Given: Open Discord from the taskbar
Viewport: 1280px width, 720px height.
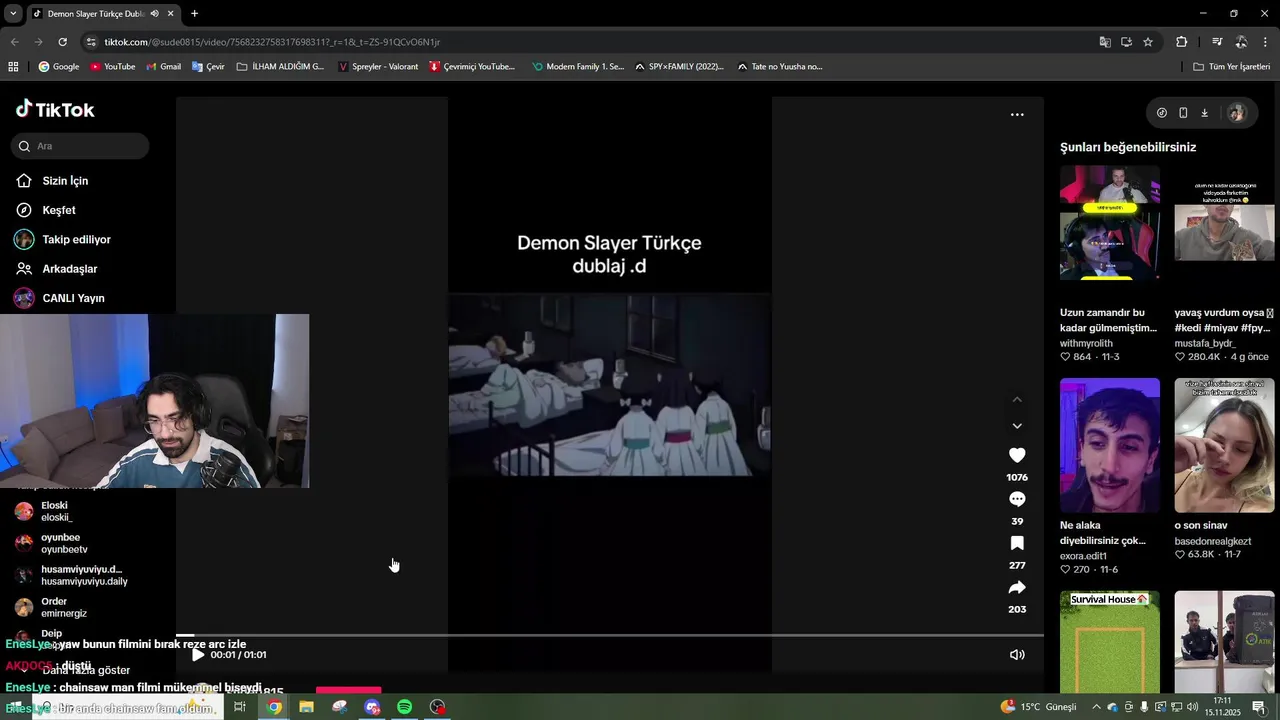Looking at the screenshot, I should pos(372,707).
